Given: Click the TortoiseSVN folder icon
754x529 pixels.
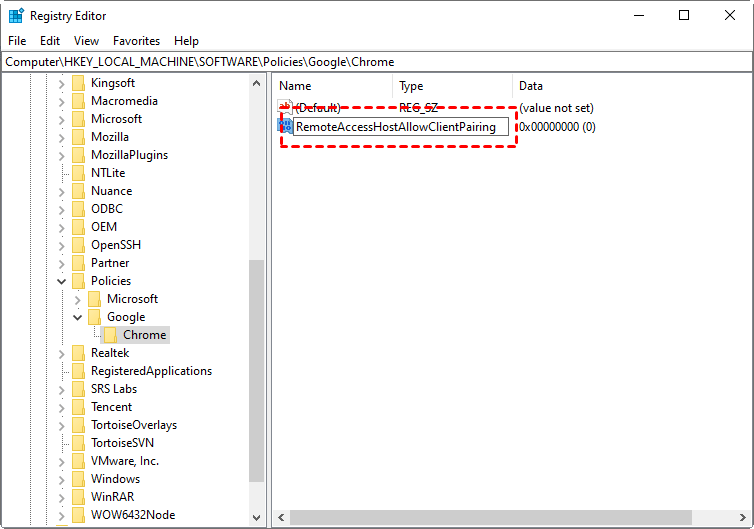Looking at the screenshot, I should (78, 443).
